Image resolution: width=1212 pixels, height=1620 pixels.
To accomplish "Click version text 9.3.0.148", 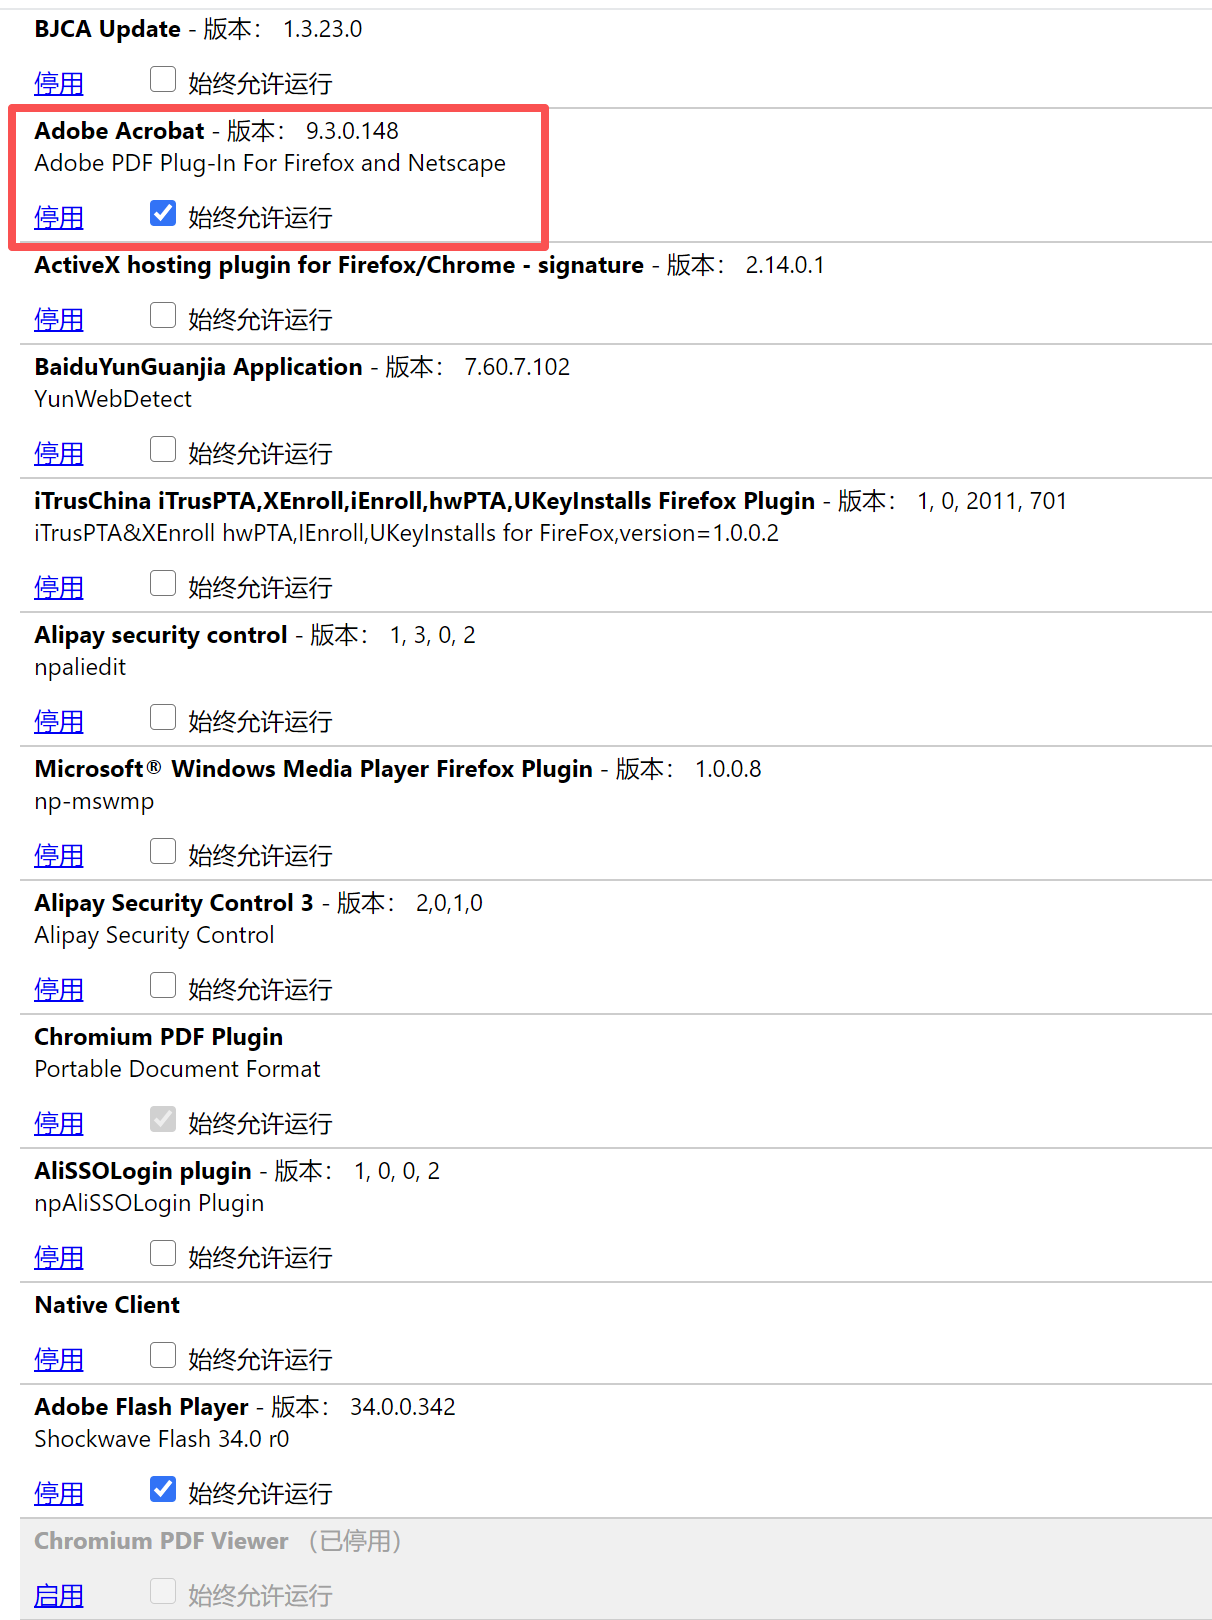I will (x=352, y=131).
